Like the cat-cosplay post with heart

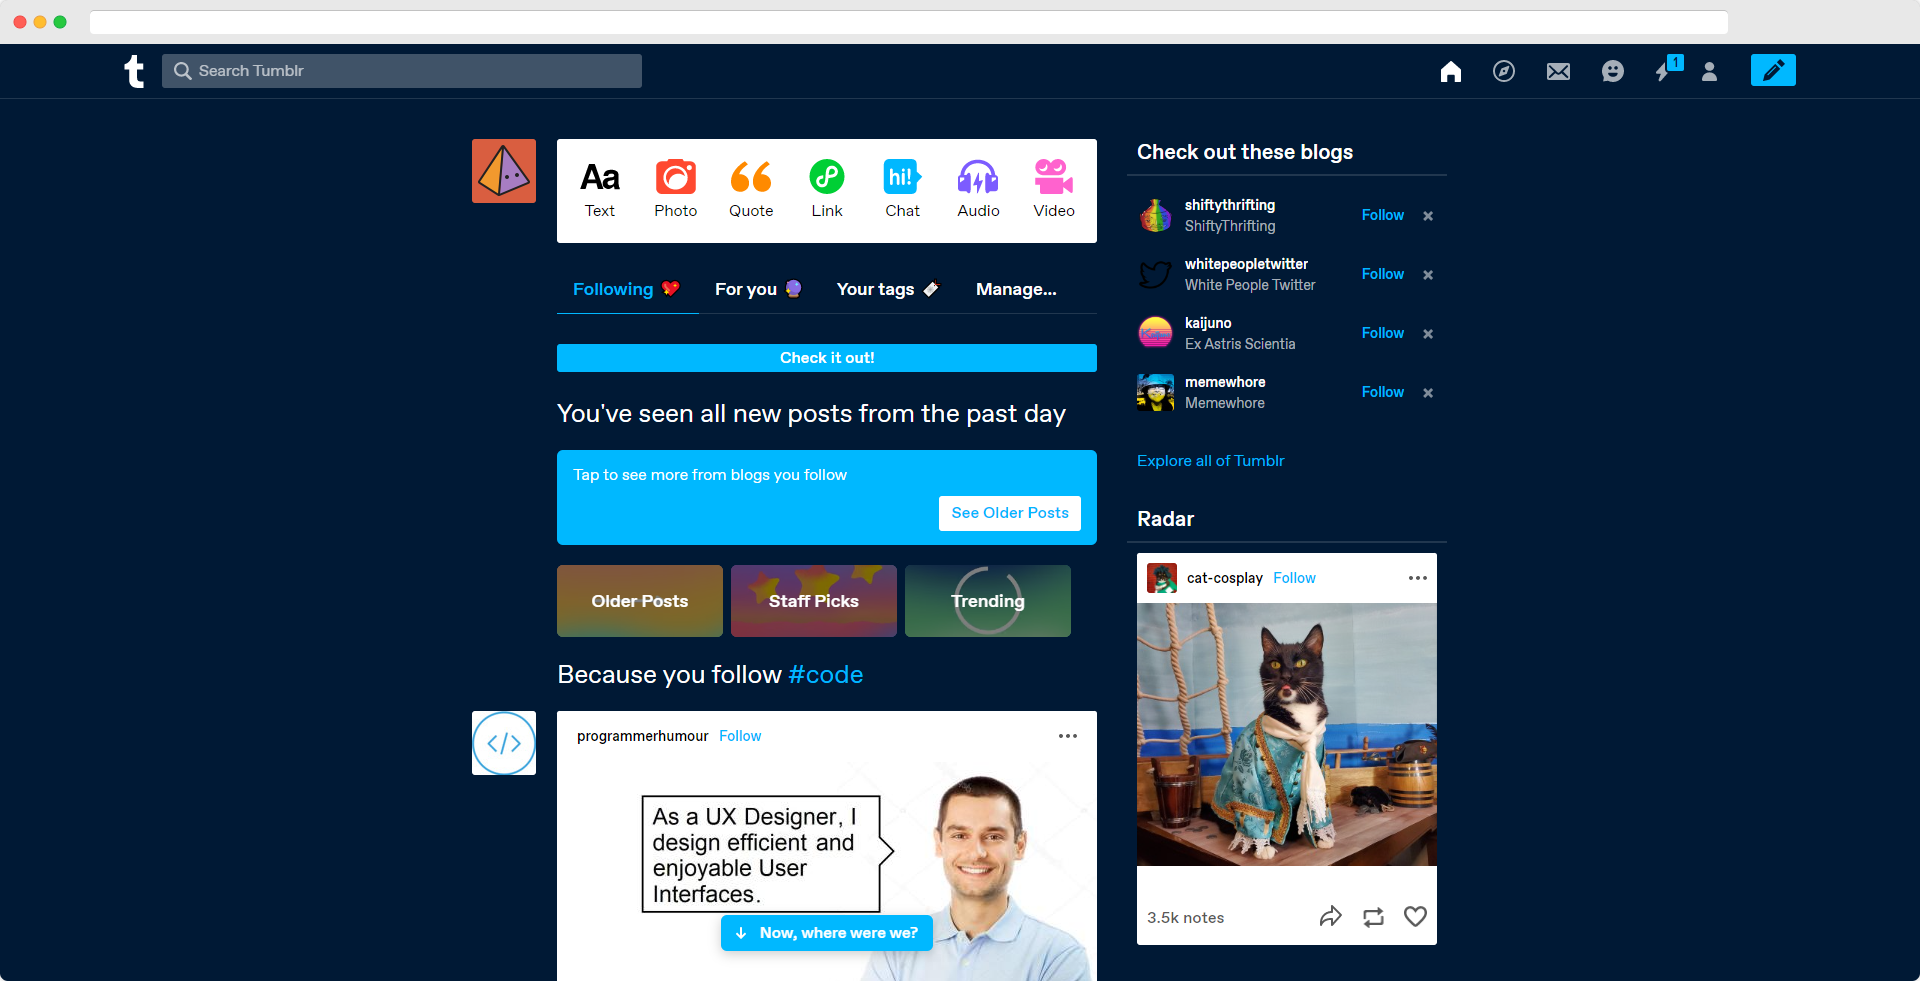(1415, 917)
